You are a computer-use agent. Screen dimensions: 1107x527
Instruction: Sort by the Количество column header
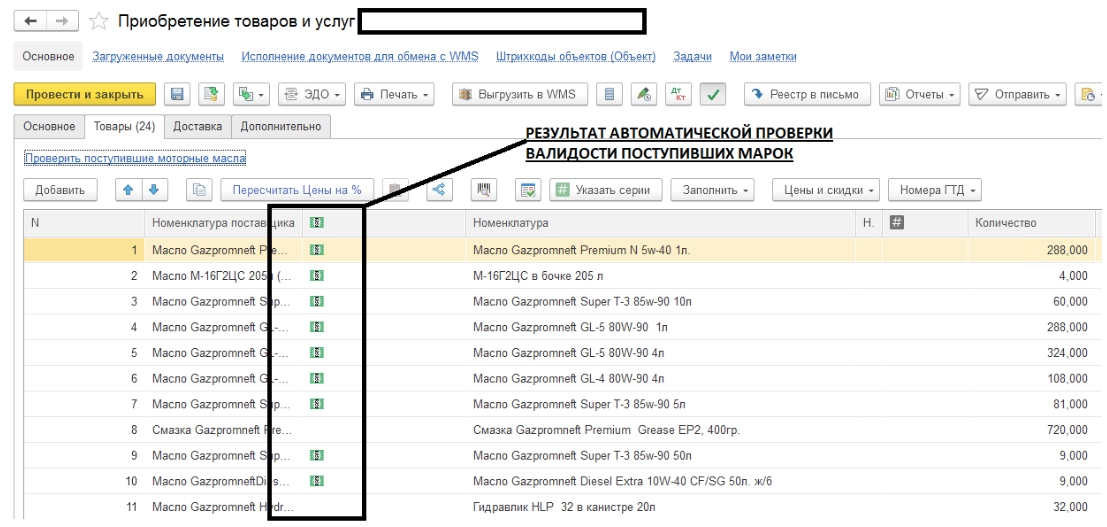[x=1031, y=223]
